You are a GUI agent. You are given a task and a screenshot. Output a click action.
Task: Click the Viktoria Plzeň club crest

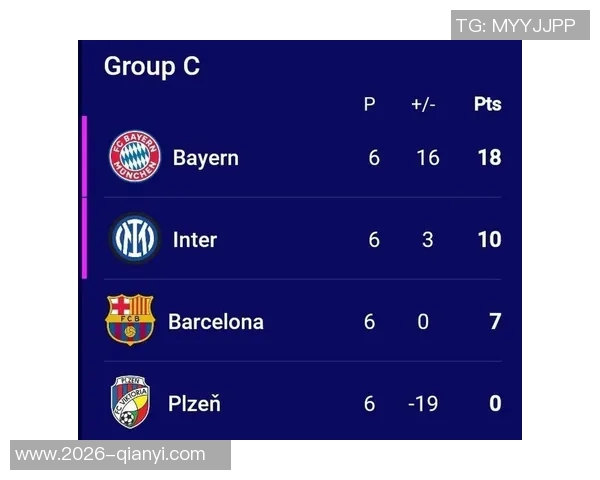[131, 402]
